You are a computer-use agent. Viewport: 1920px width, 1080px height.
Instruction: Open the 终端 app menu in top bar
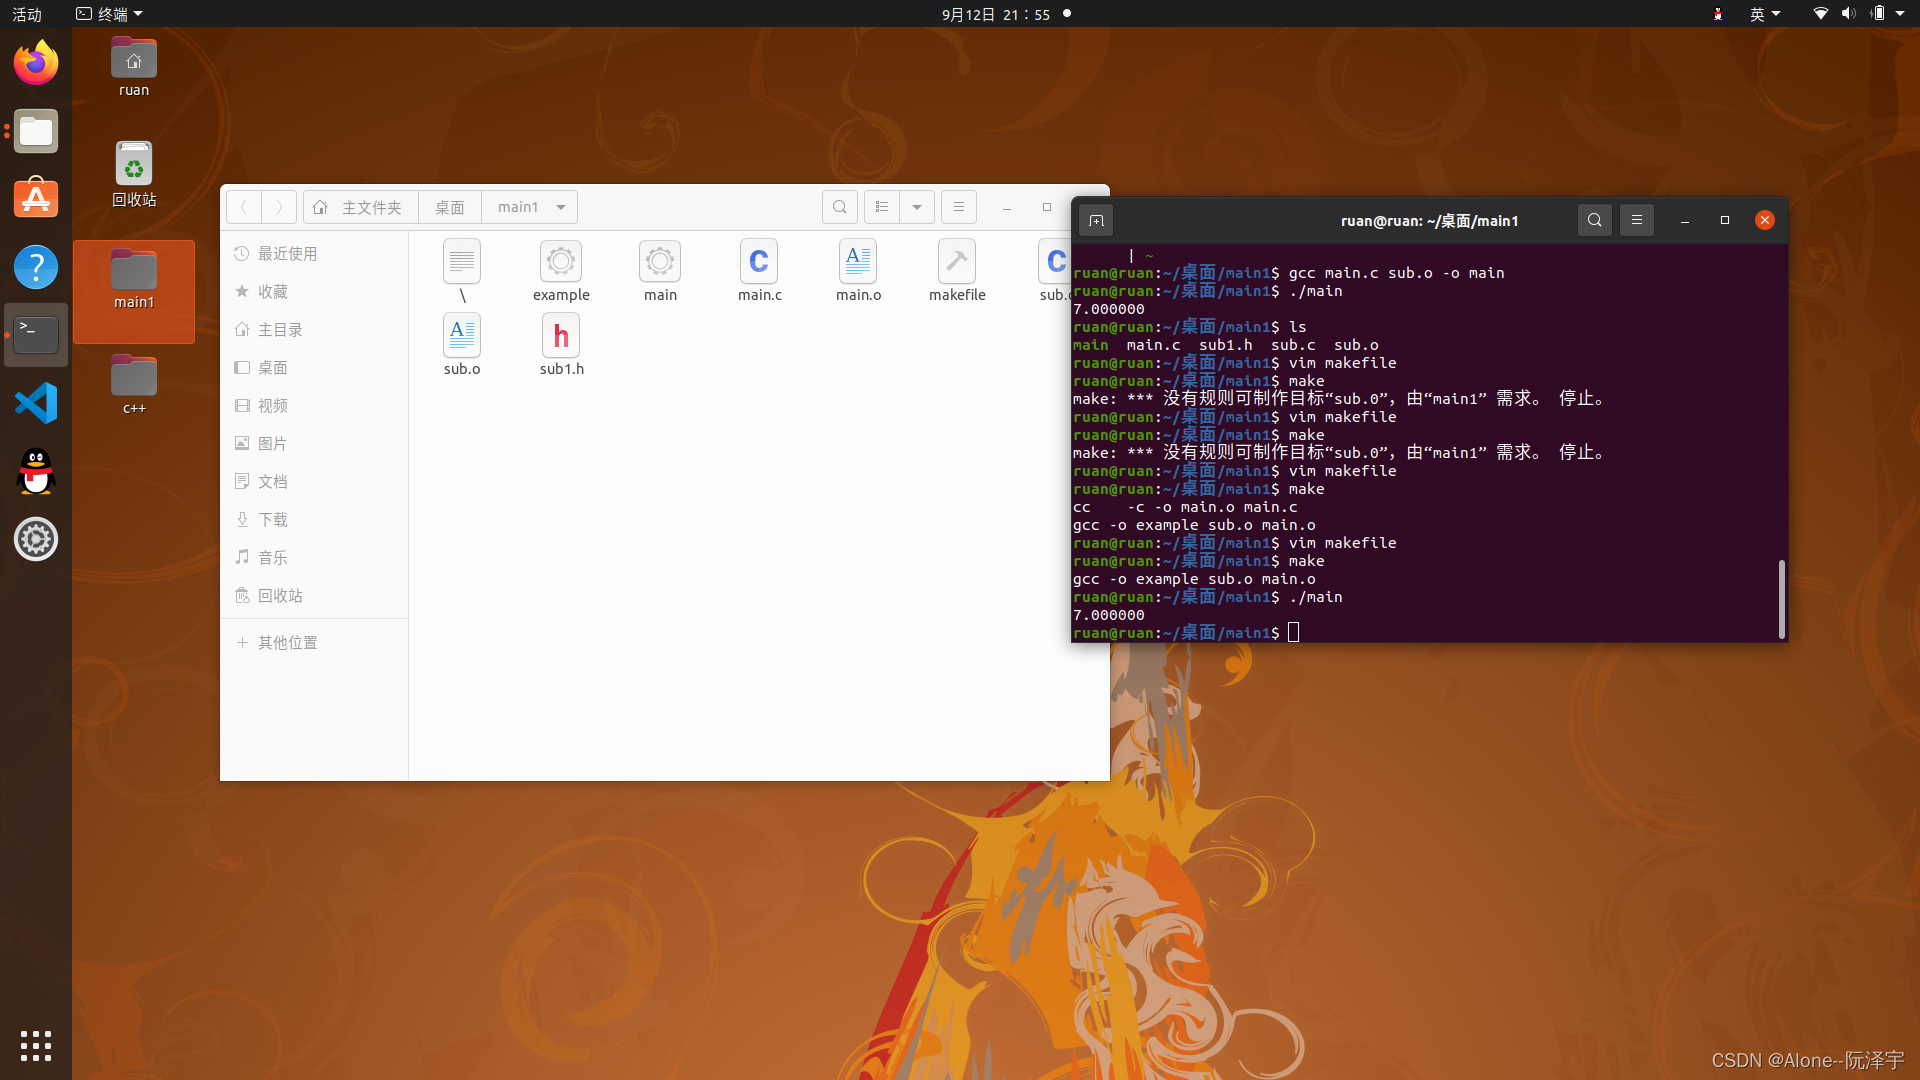(x=110, y=14)
